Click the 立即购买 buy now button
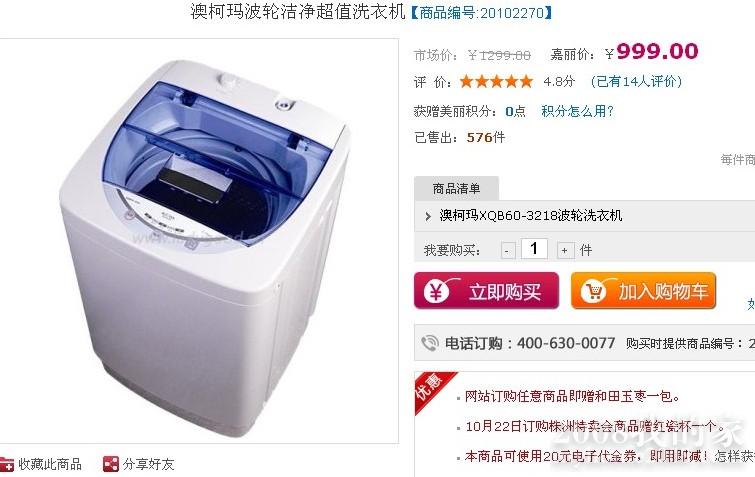Viewport: 755px width, 477px height. pos(486,291)
